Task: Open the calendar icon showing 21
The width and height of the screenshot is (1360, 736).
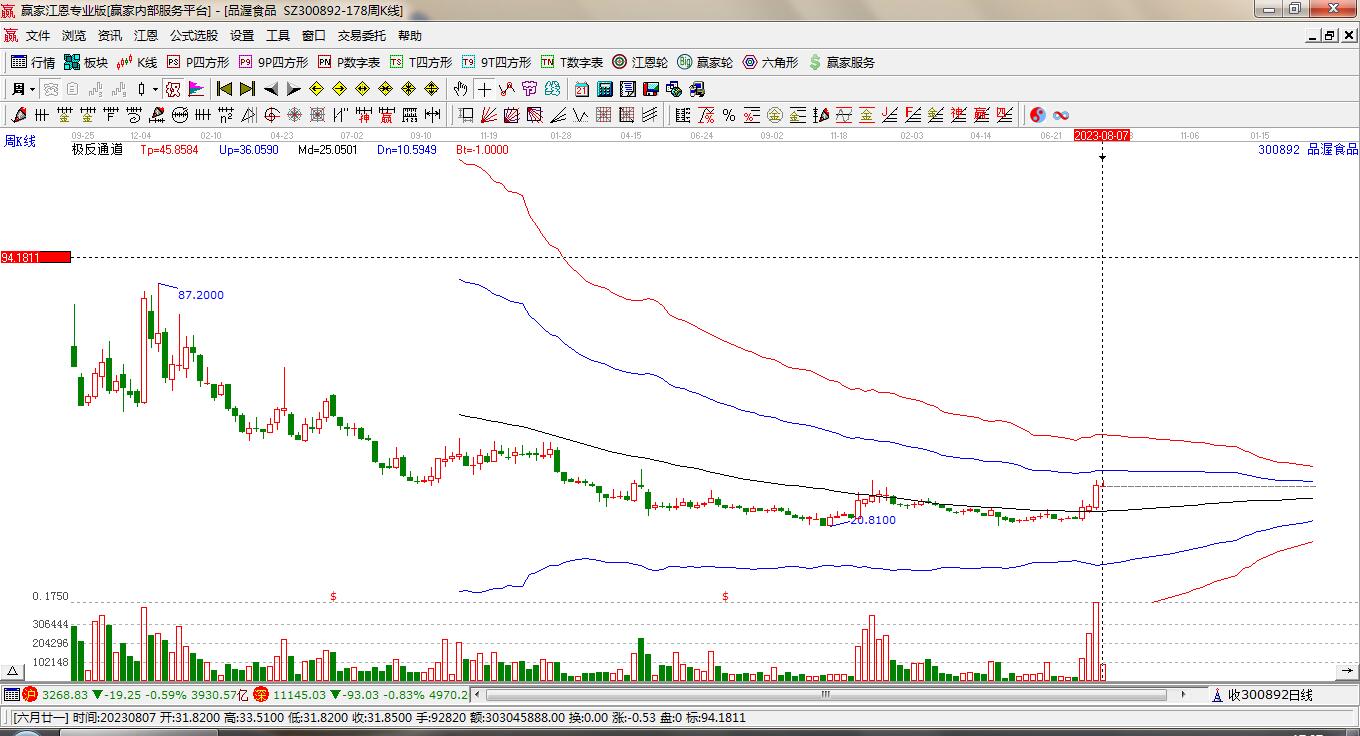Action: click(582, 89)
